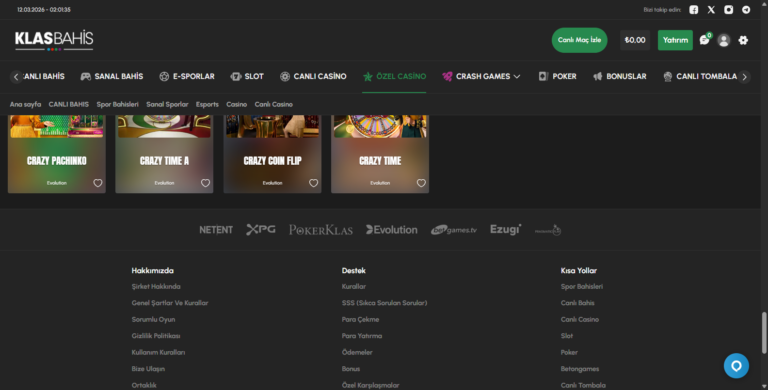Open Genel Şartlar Ve Kurallar link

tap(169, 303)
